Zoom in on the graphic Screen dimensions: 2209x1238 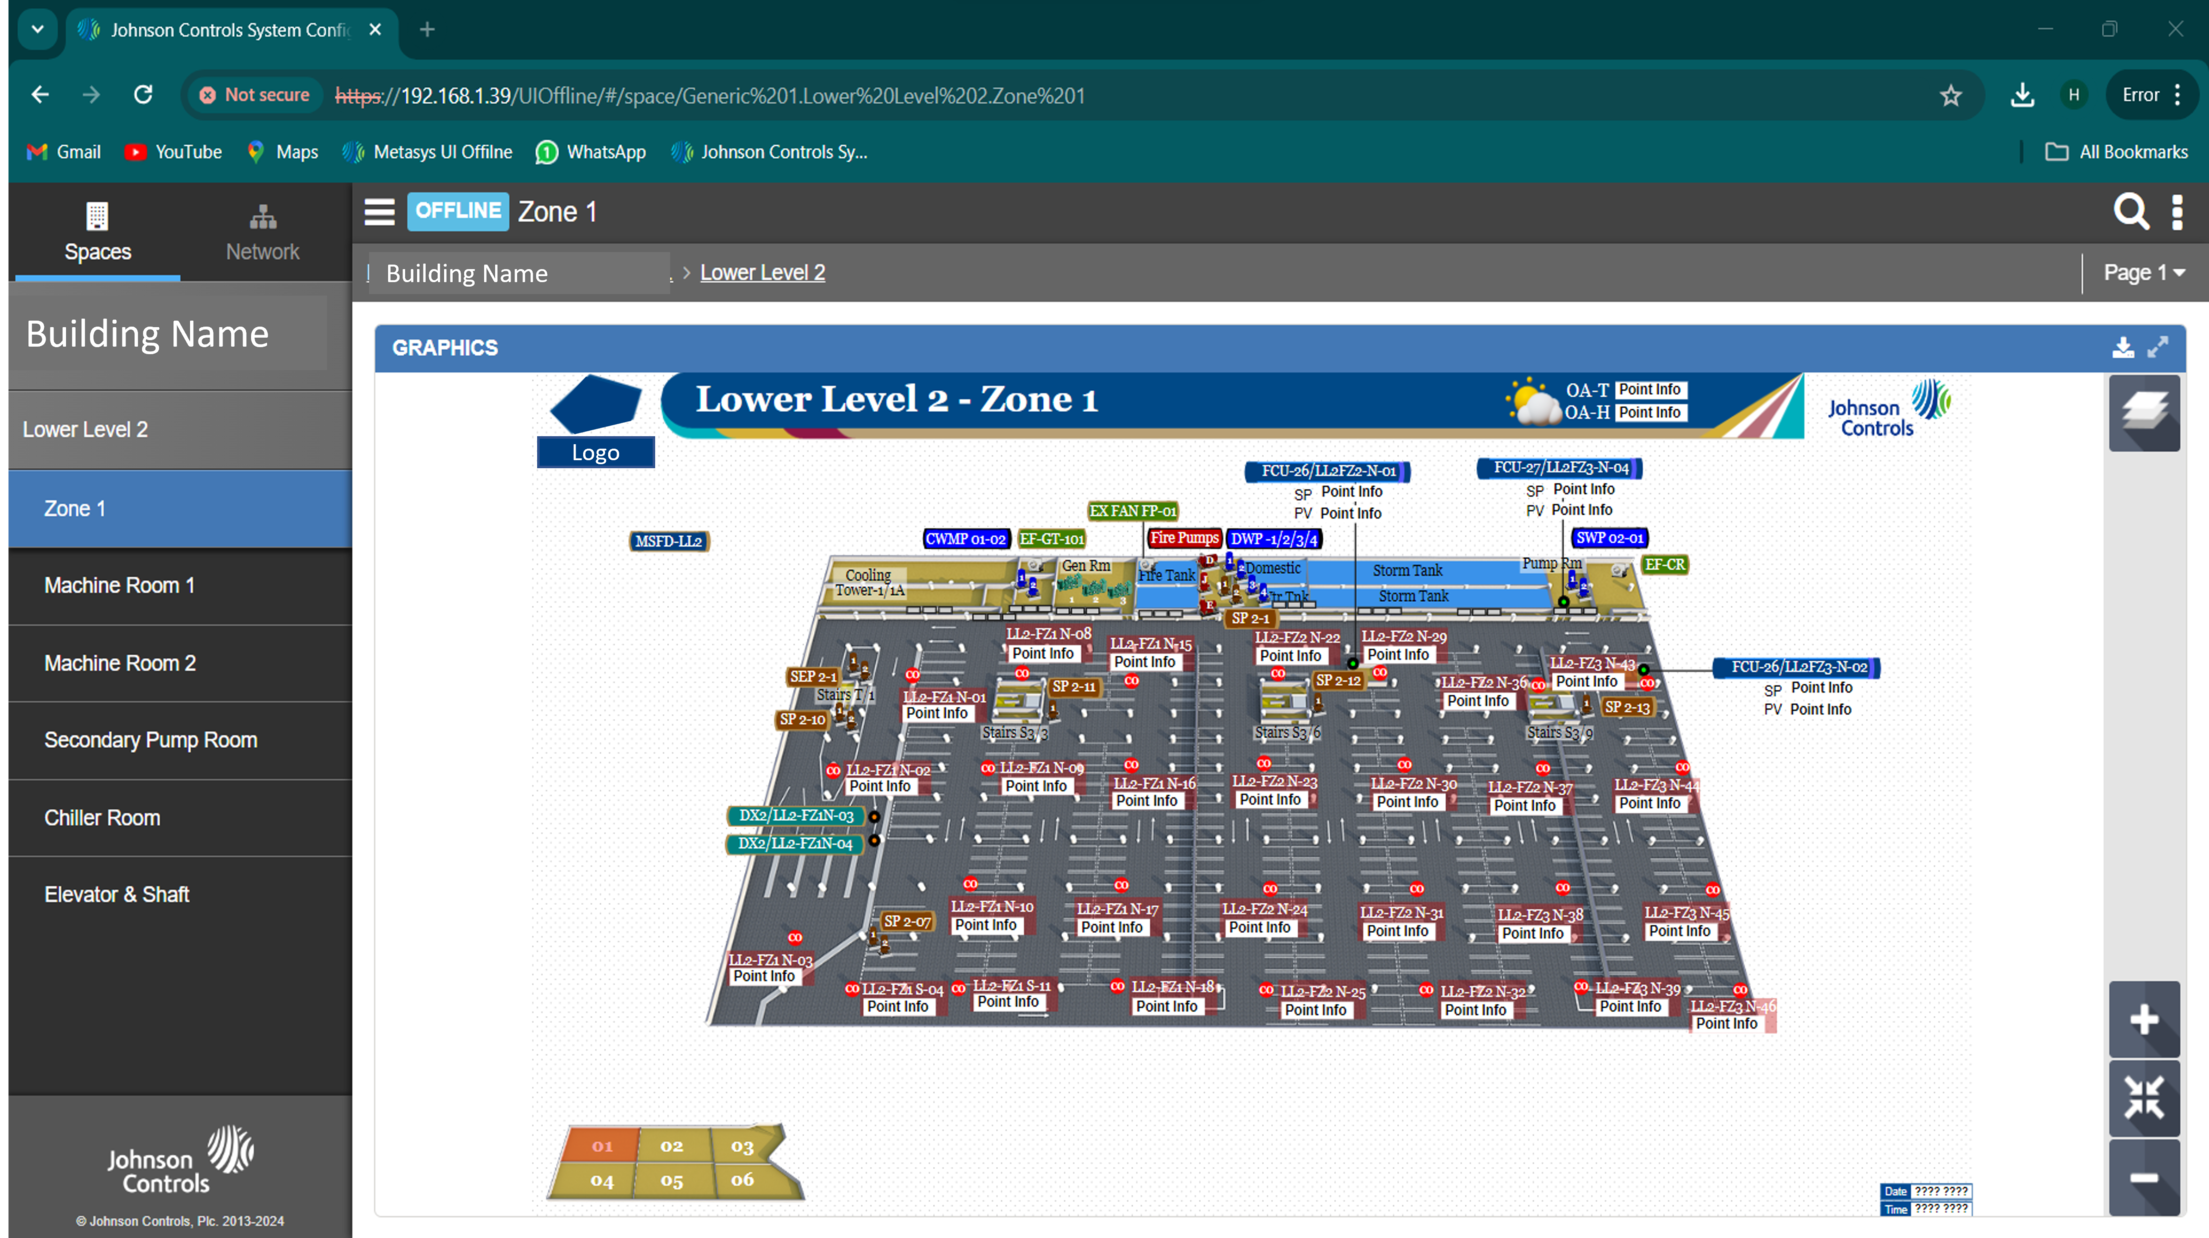coord(2144,1020)
